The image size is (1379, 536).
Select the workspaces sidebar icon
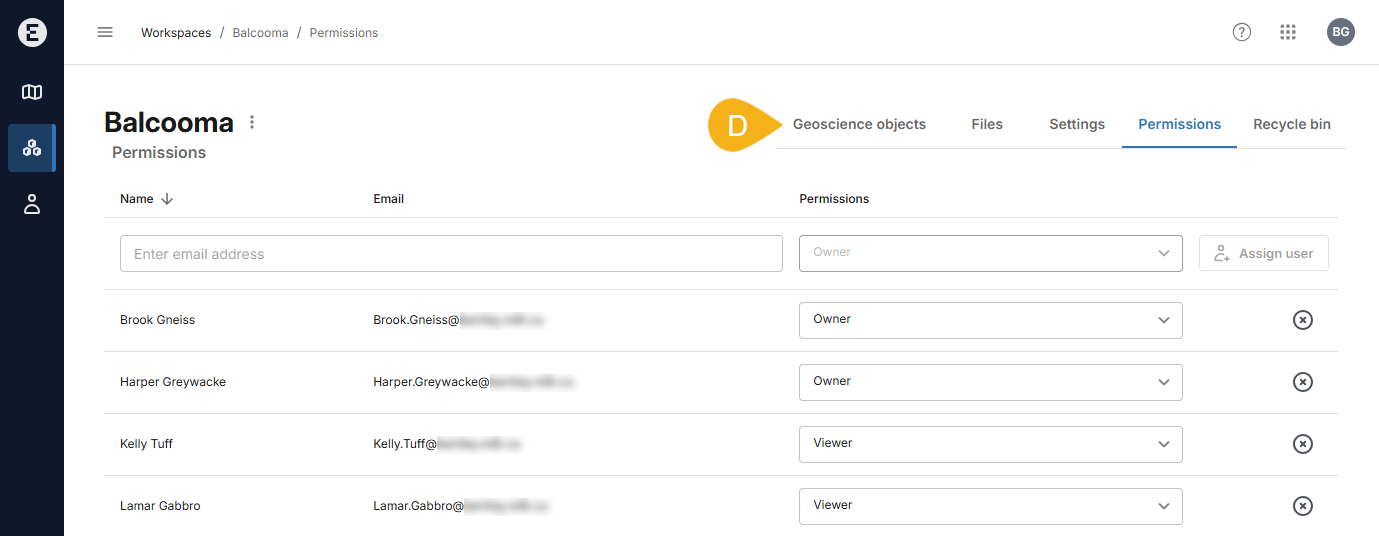[32, 148]
